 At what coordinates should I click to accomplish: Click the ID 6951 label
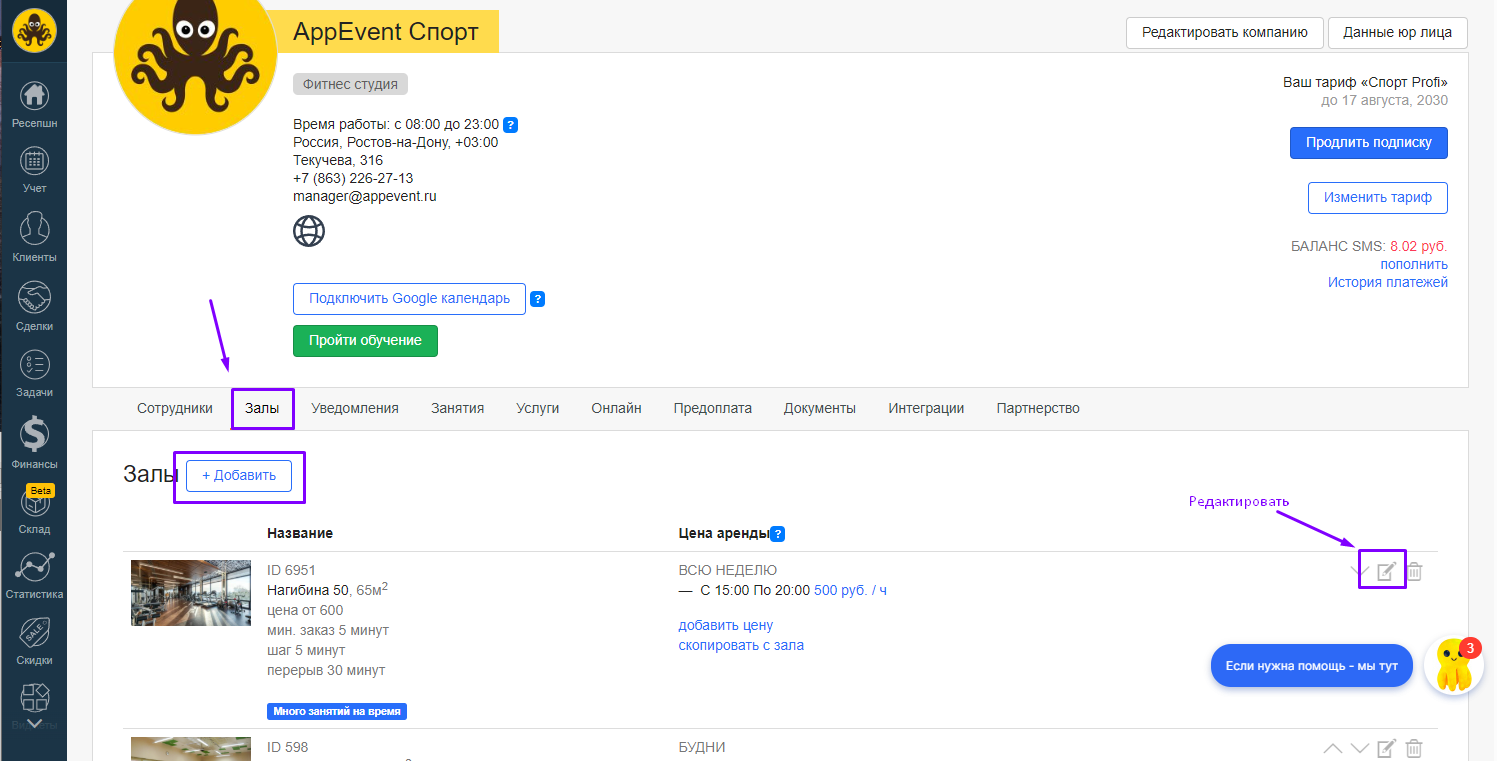(291, 570)
